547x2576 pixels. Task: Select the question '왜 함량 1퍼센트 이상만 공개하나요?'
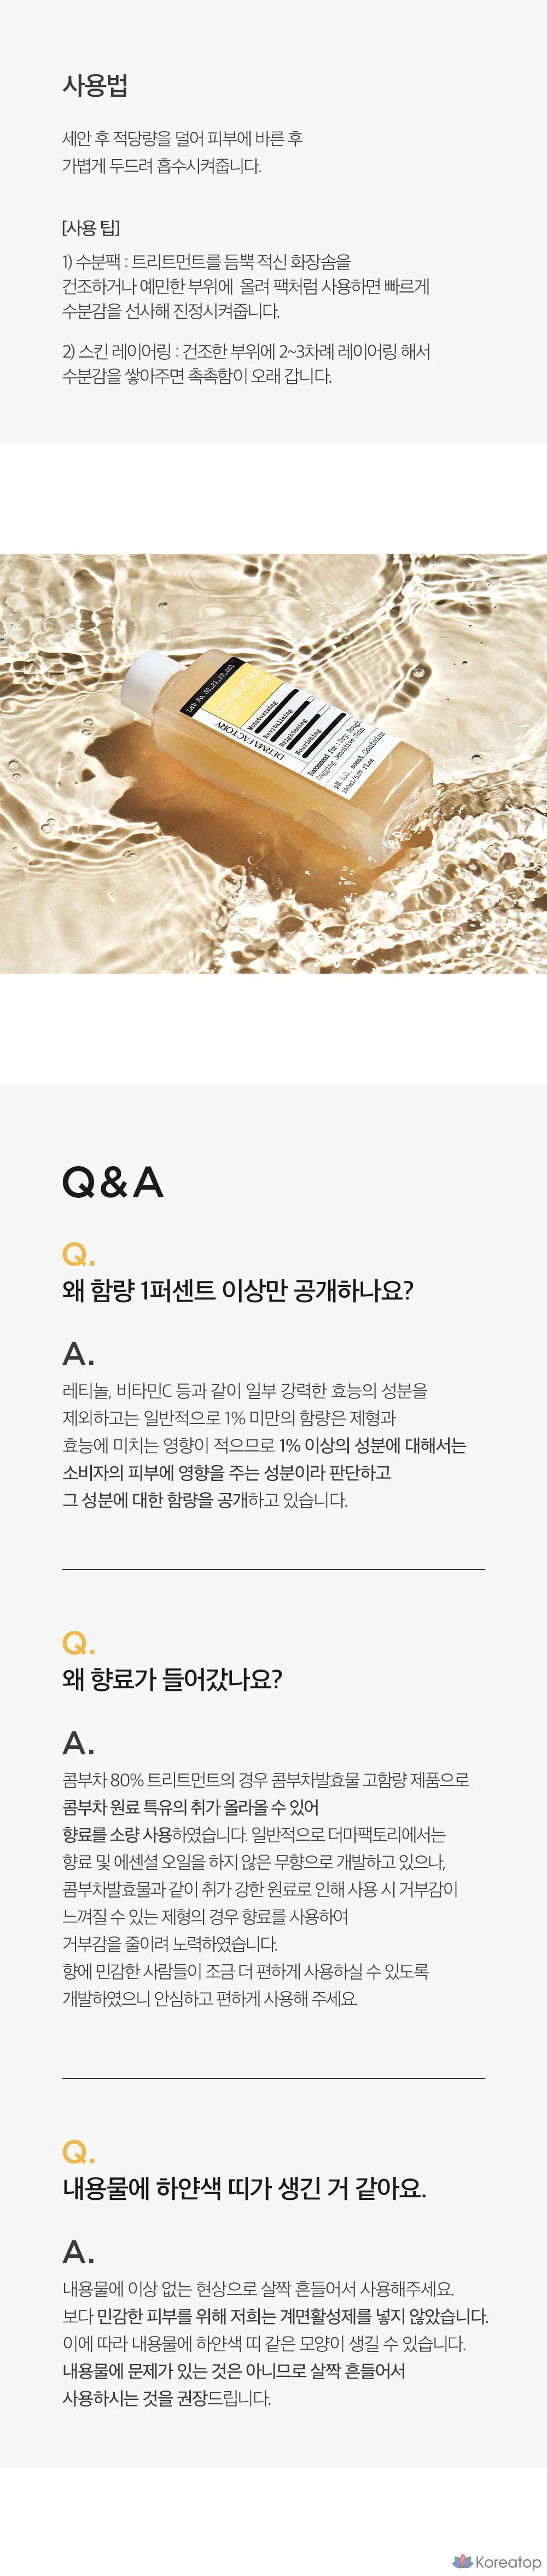coord(237,1291)
